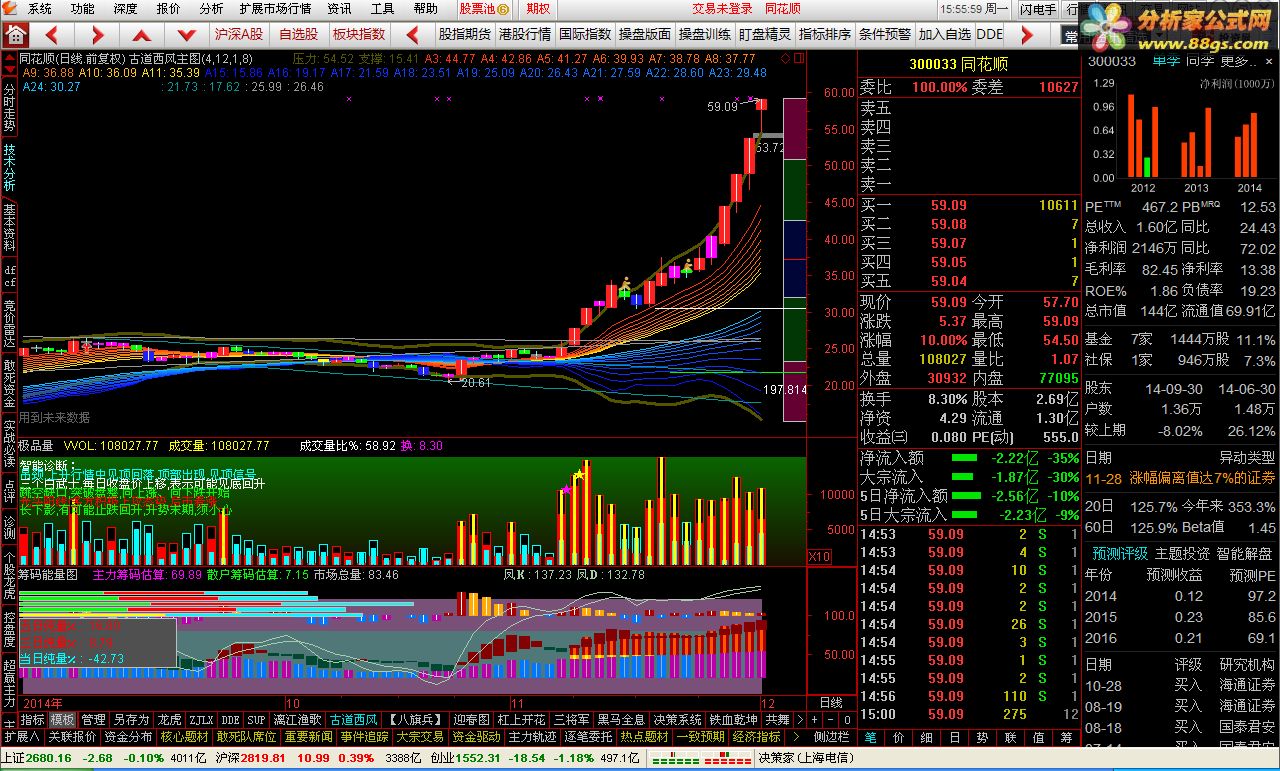Viewport: 1280px width, 771px height.
Task: Click the 大宗流入 green flow bar
Action: pyautogui.click(x=964, y=477)
